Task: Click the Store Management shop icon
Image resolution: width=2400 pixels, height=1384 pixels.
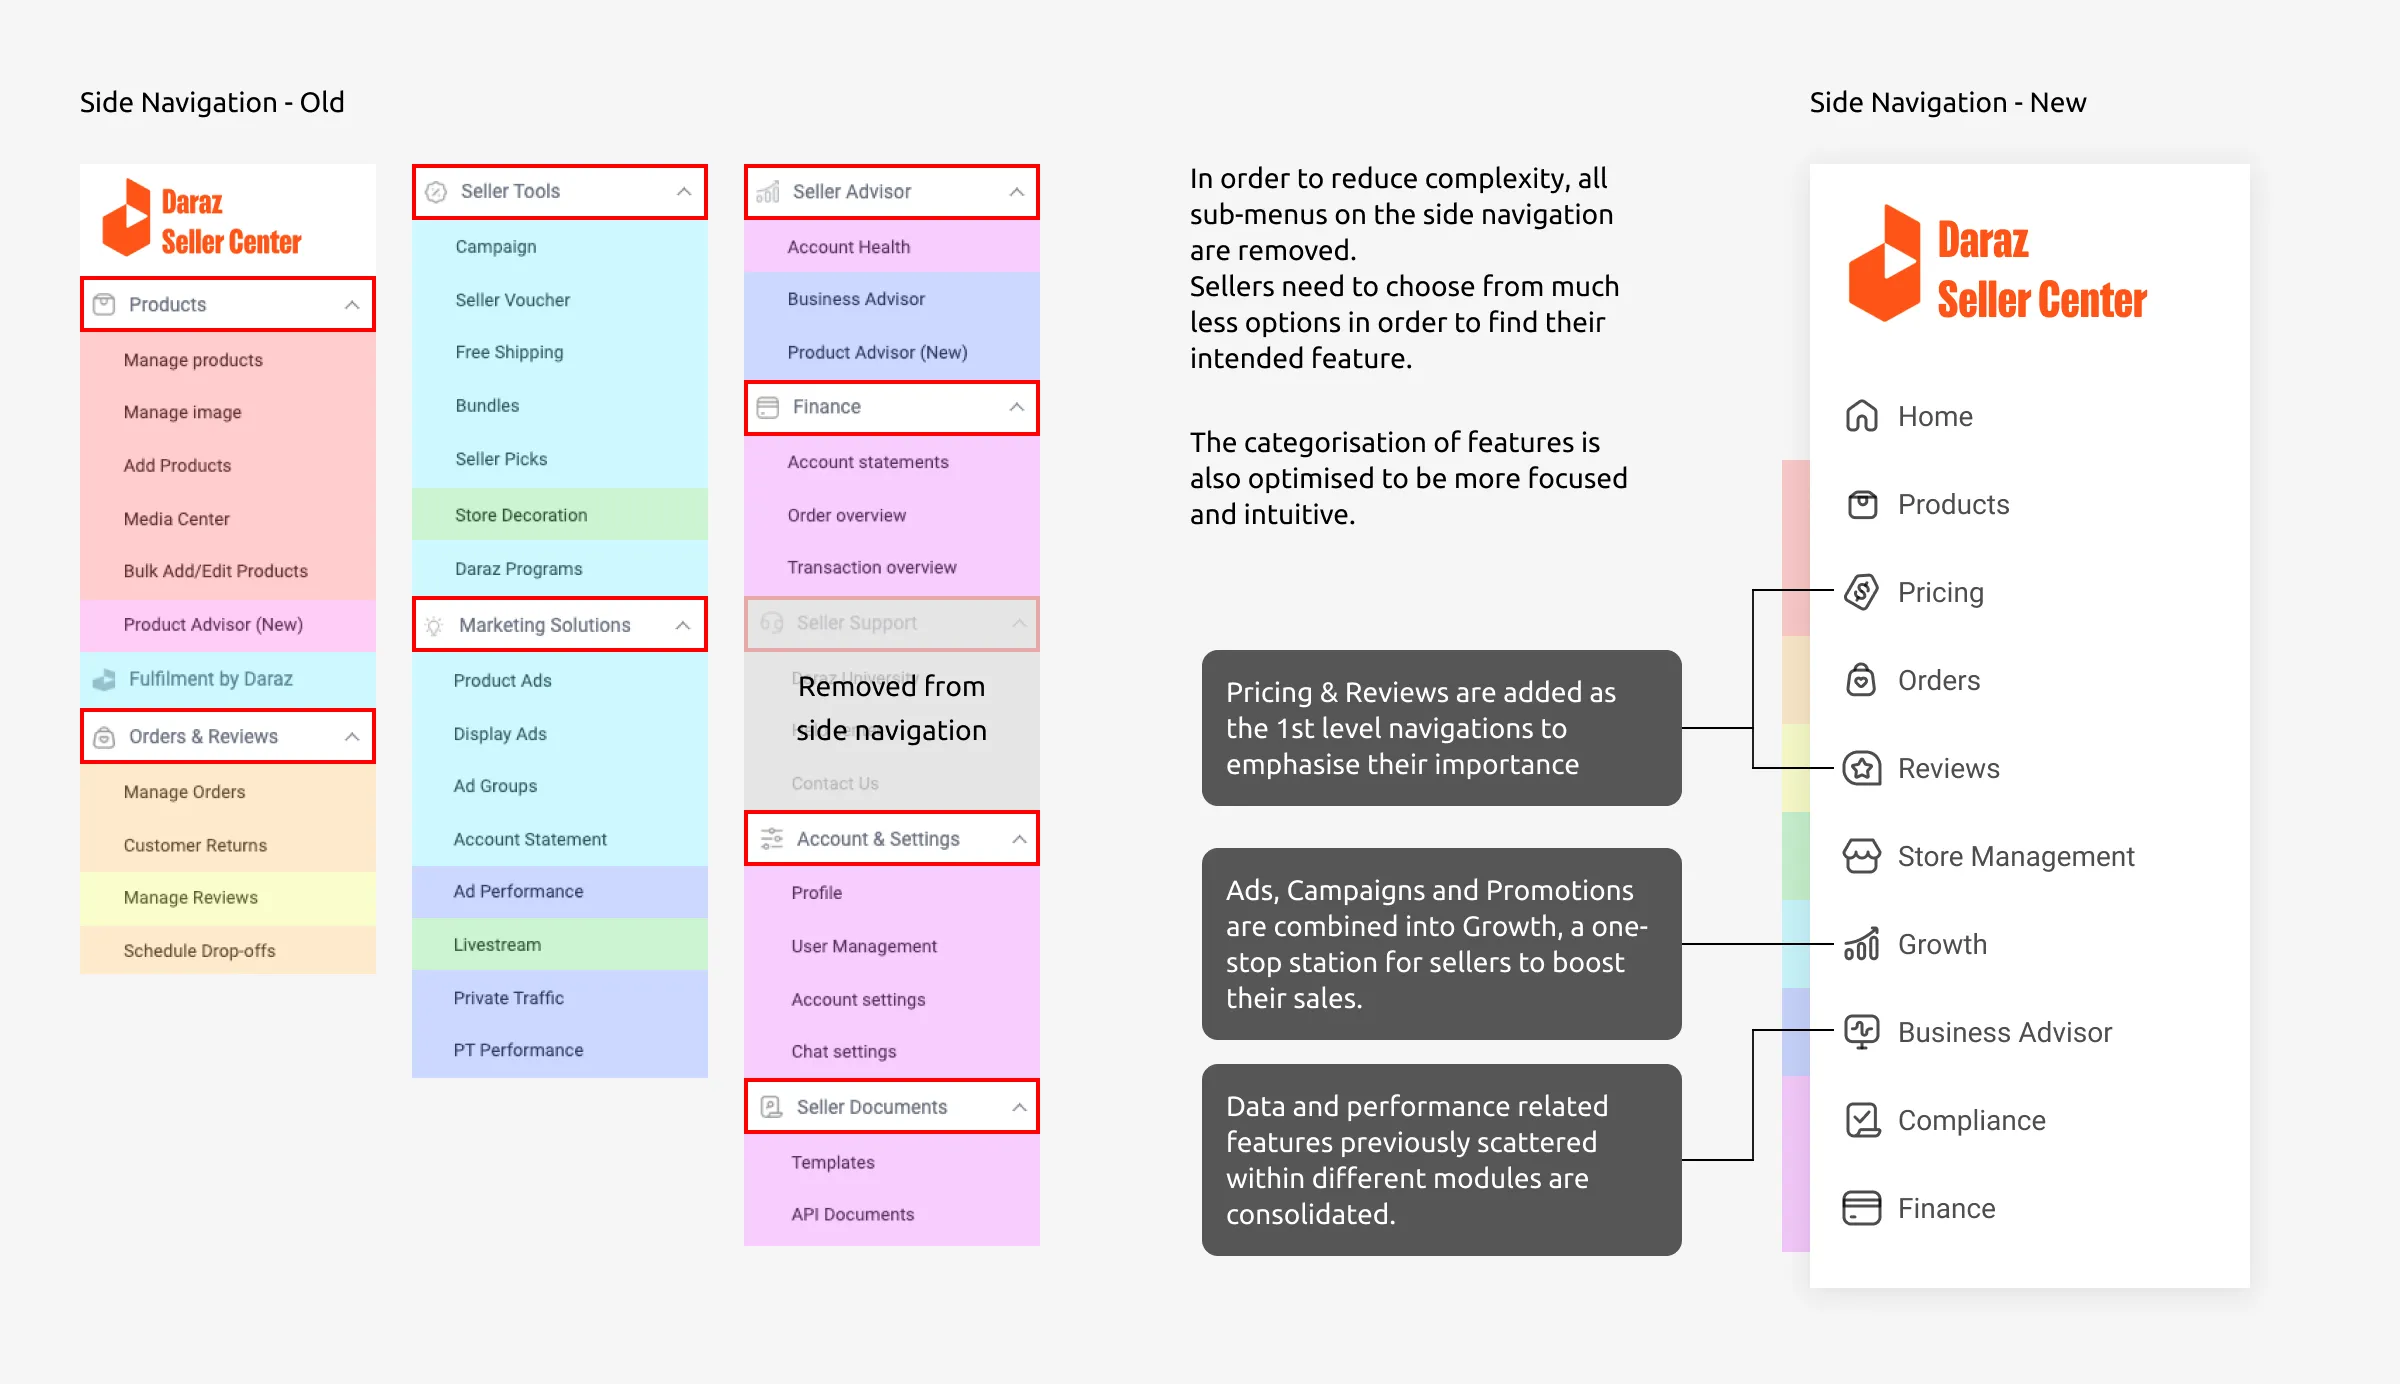Action: pyautogui.click(x=1861, y=856)
